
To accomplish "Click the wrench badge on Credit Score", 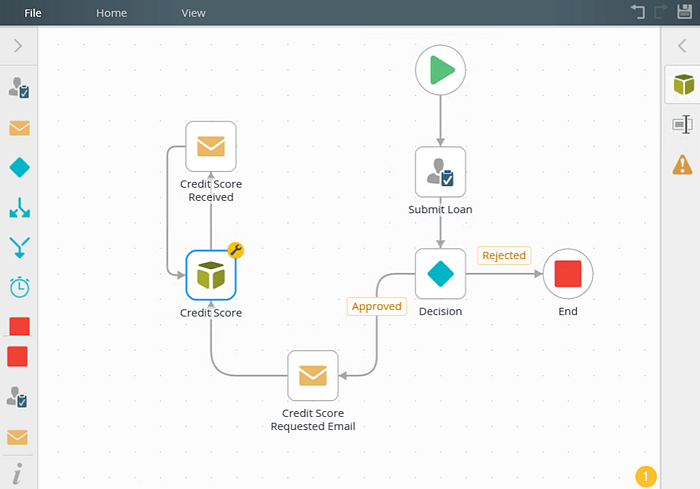I will tap(235, 250).
